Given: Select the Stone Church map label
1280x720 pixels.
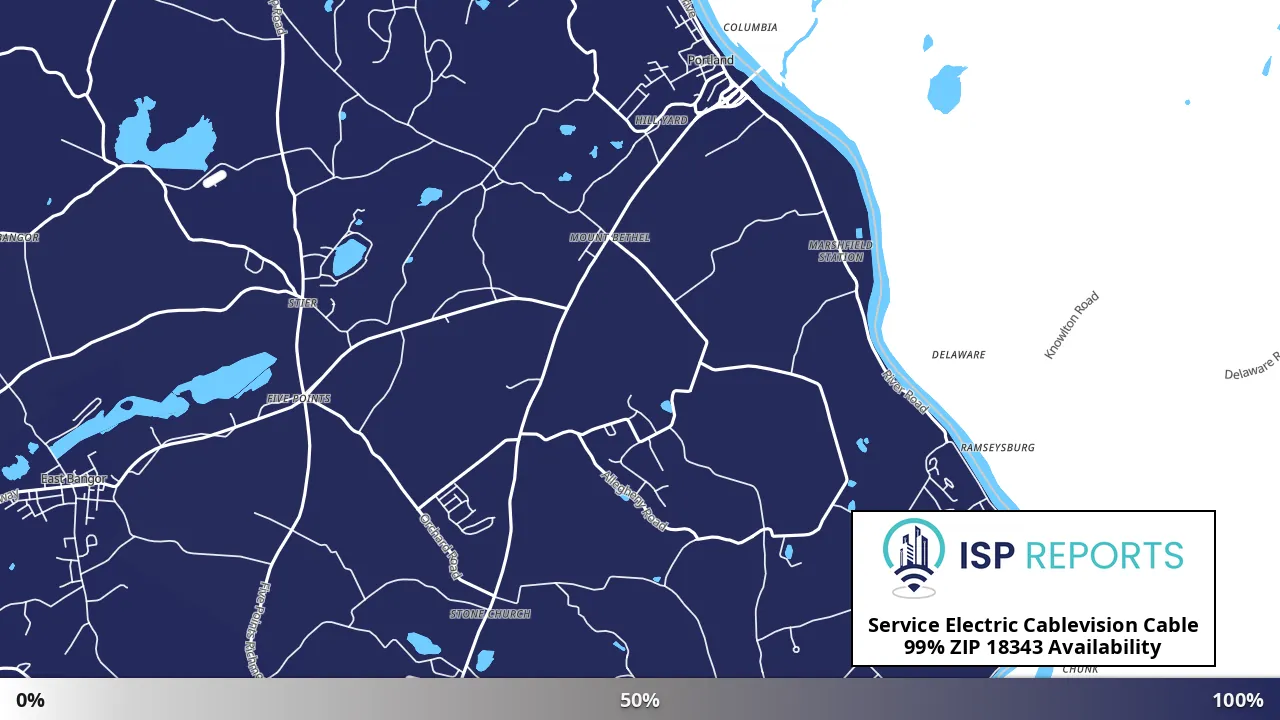Looking at the screenshot, I should coord(490,614).
